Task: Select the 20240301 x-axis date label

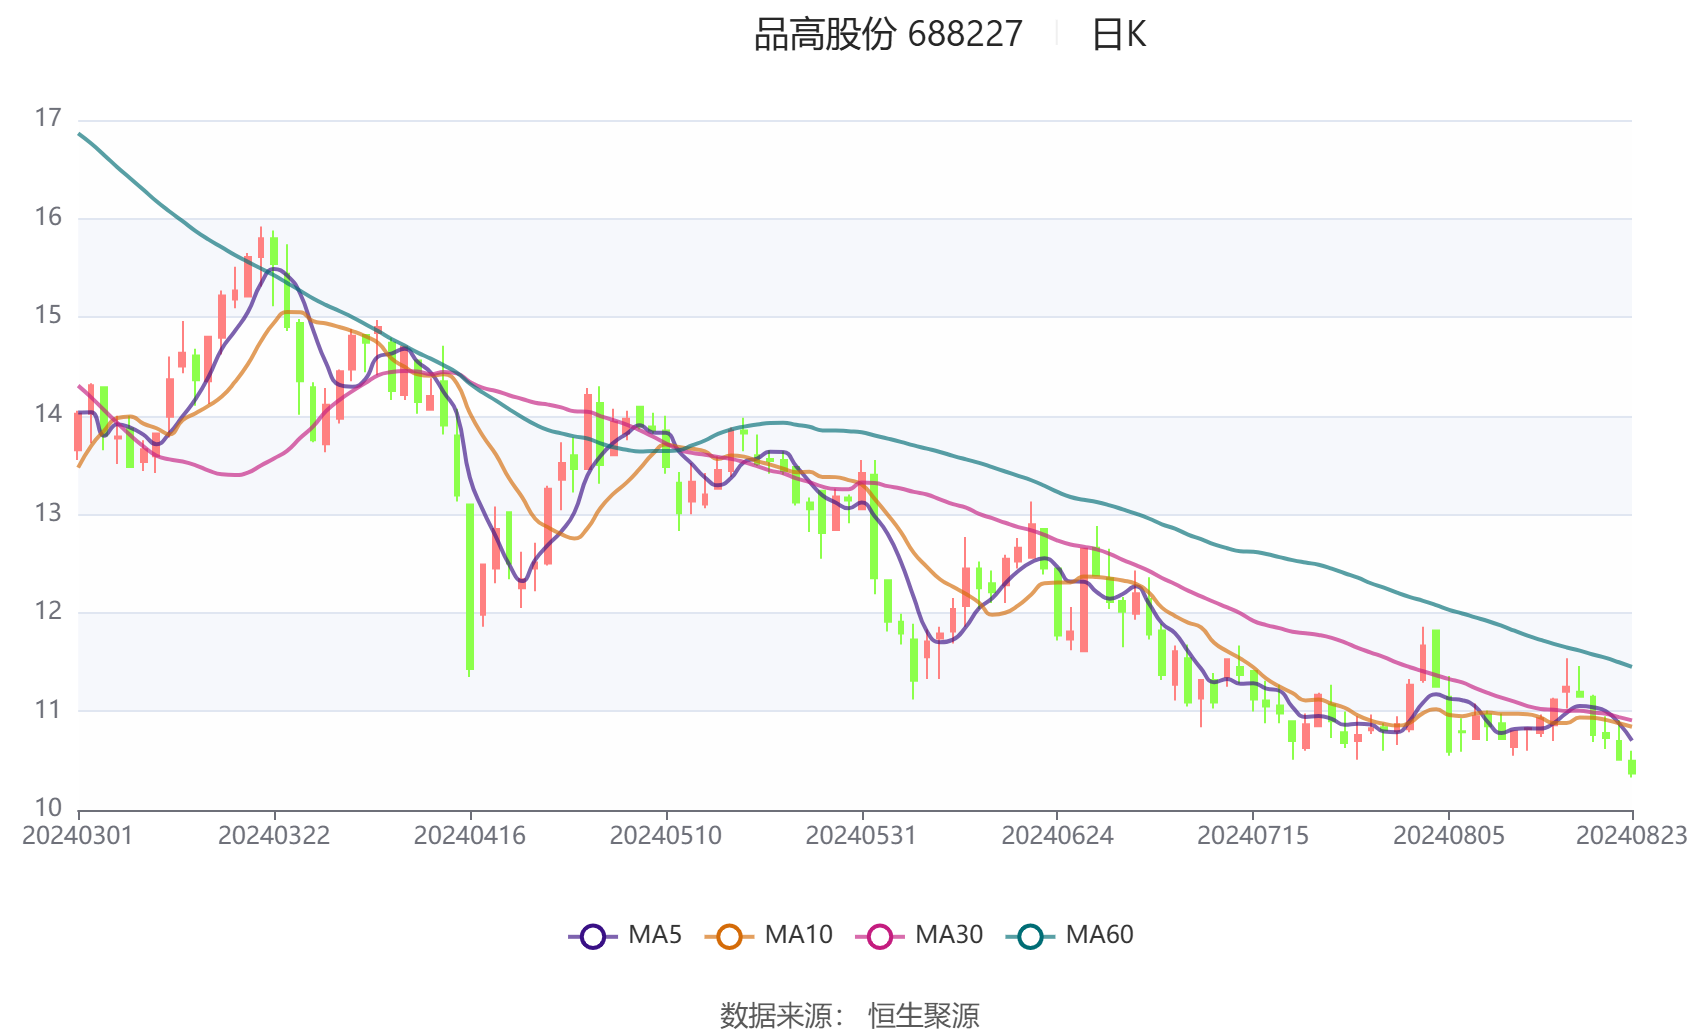Action: point(77,835)
